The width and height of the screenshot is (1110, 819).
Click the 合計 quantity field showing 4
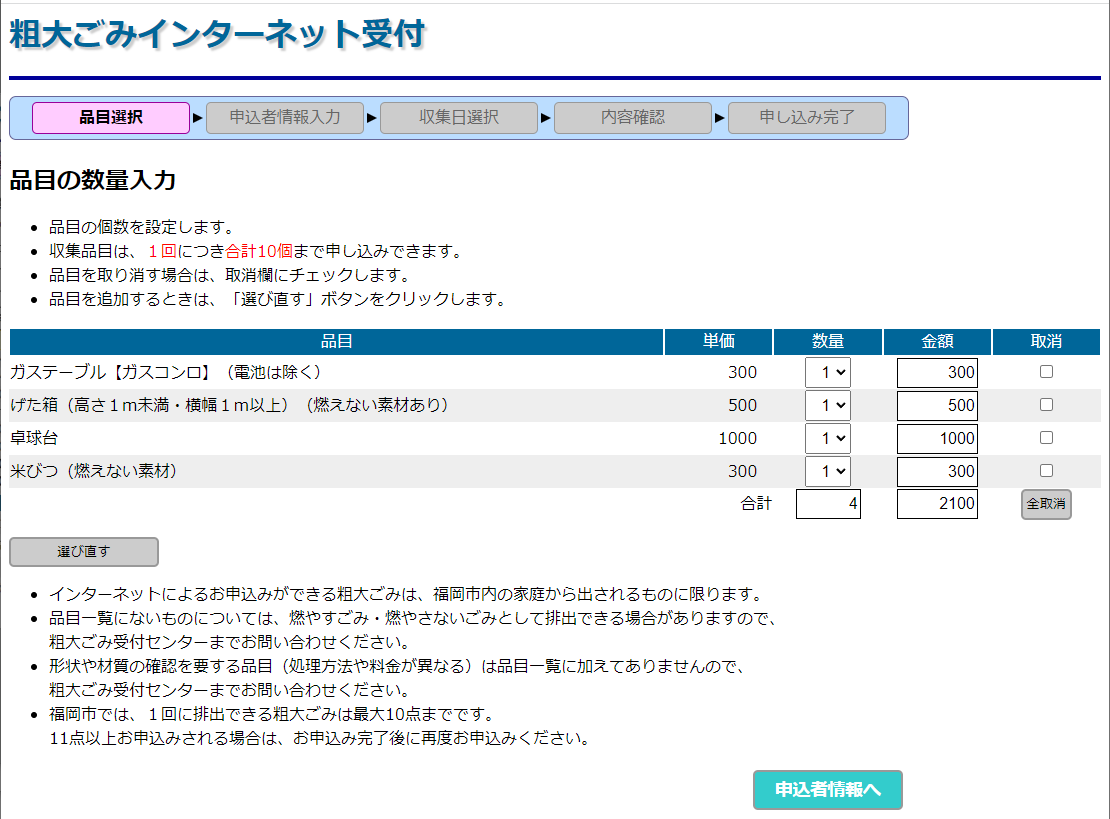[x=828, y=504]
